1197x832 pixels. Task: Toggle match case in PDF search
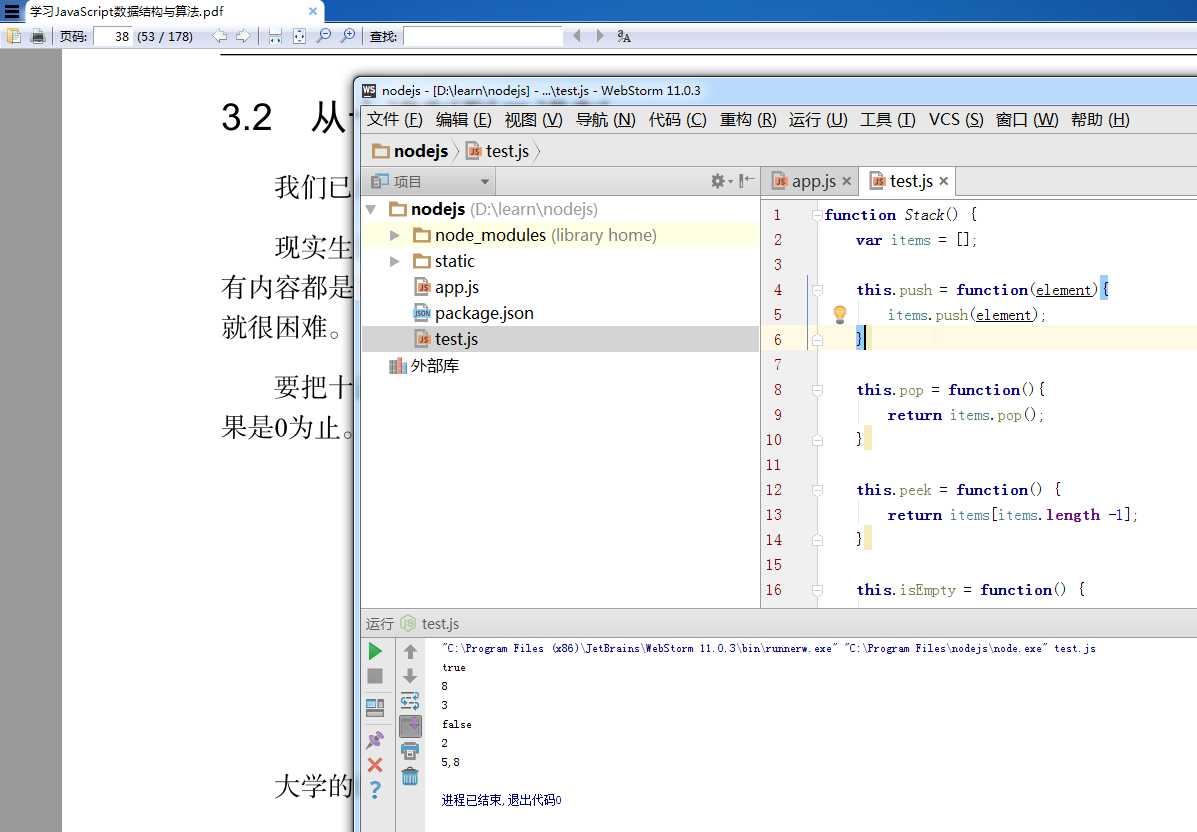624,36
